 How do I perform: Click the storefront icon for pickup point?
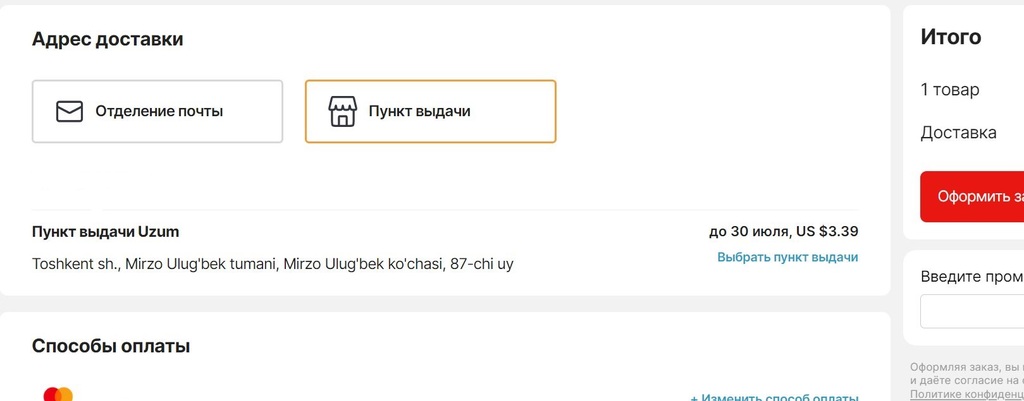[342, 111]
